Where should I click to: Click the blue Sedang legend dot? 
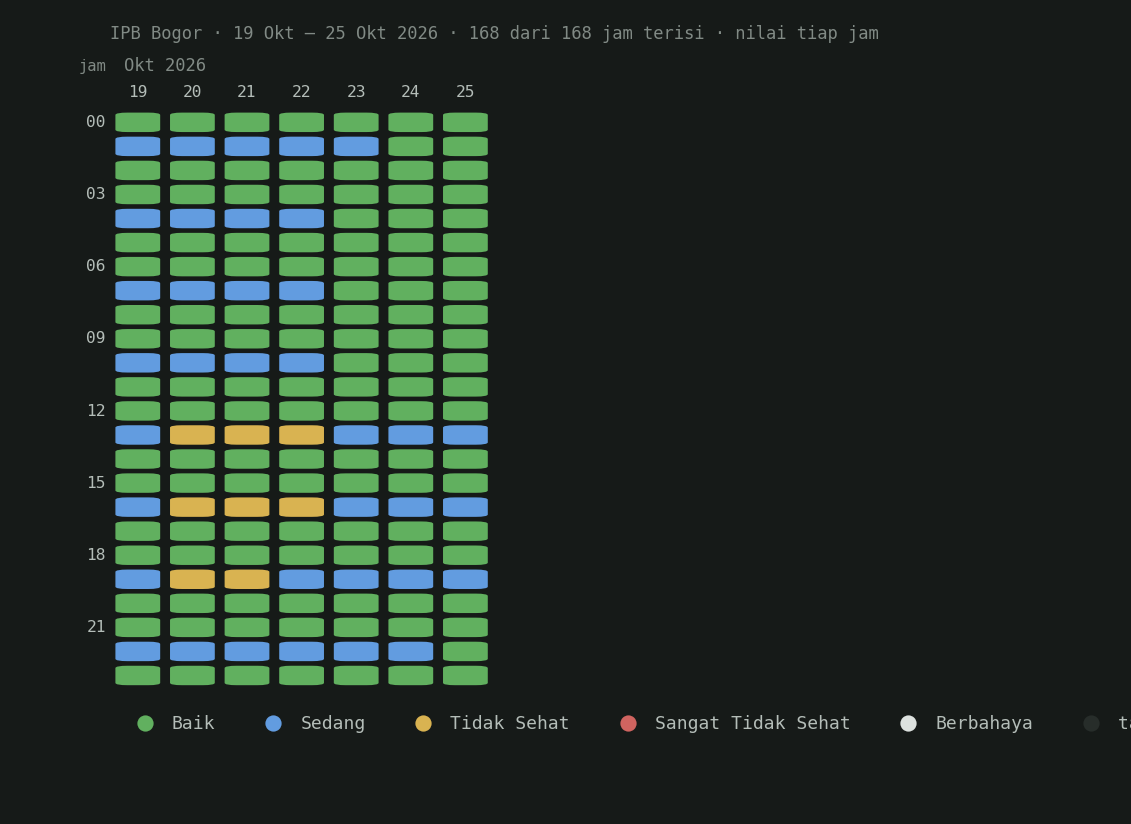[273, 724]
